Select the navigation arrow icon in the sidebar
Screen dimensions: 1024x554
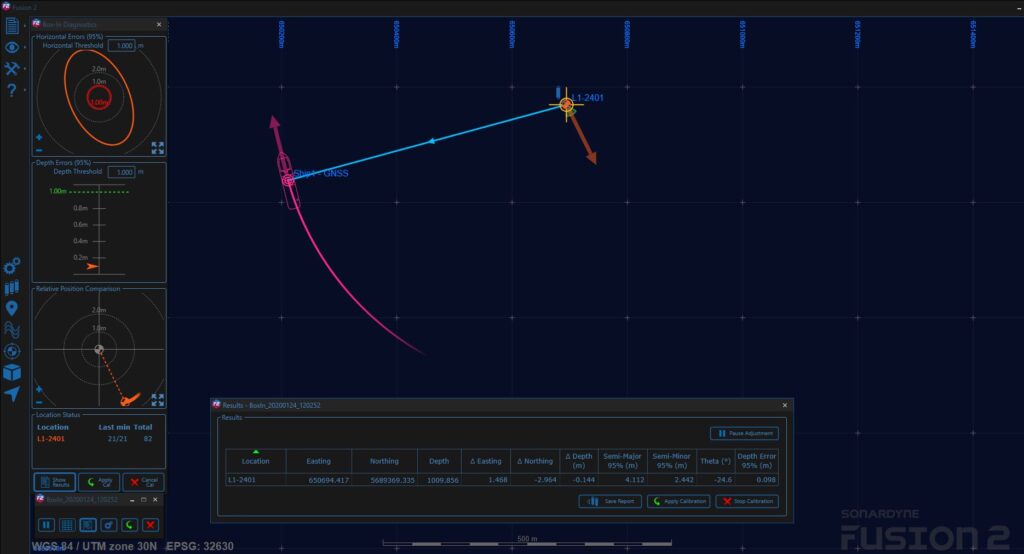12,394
